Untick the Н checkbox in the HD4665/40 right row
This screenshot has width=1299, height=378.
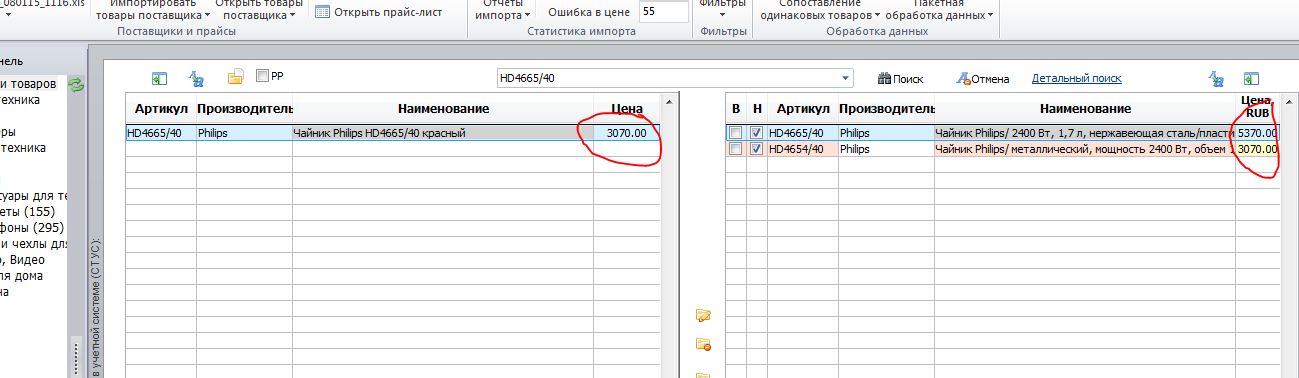tap(757, 132)
